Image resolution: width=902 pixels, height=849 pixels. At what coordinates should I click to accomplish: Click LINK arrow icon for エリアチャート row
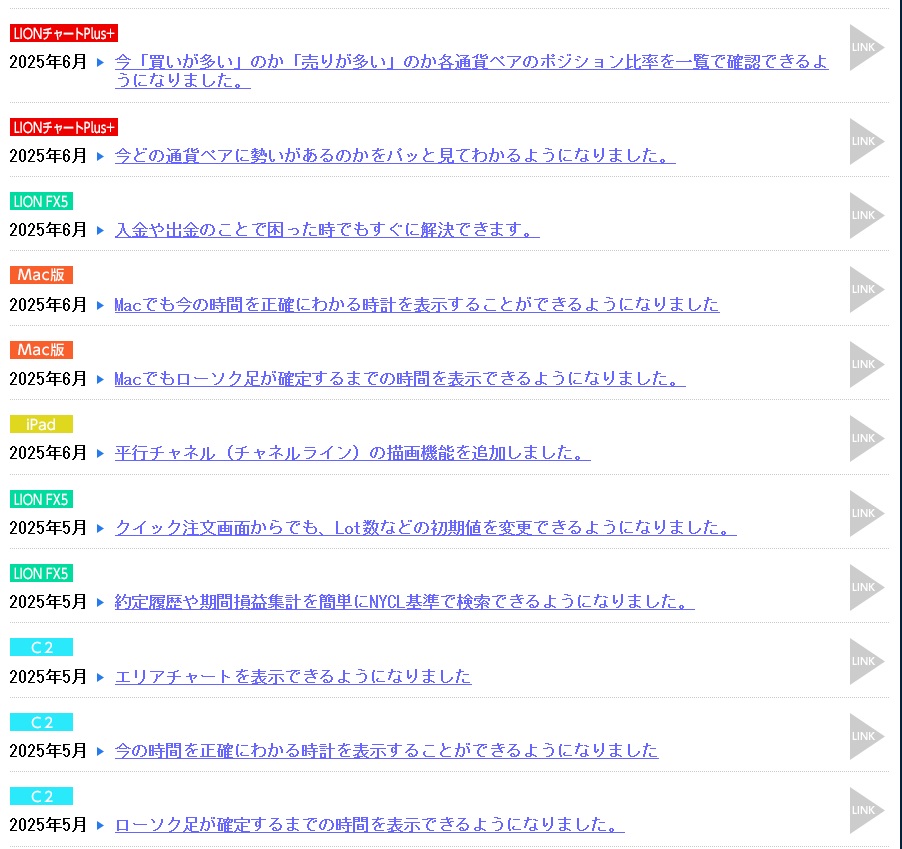(866, 661)
